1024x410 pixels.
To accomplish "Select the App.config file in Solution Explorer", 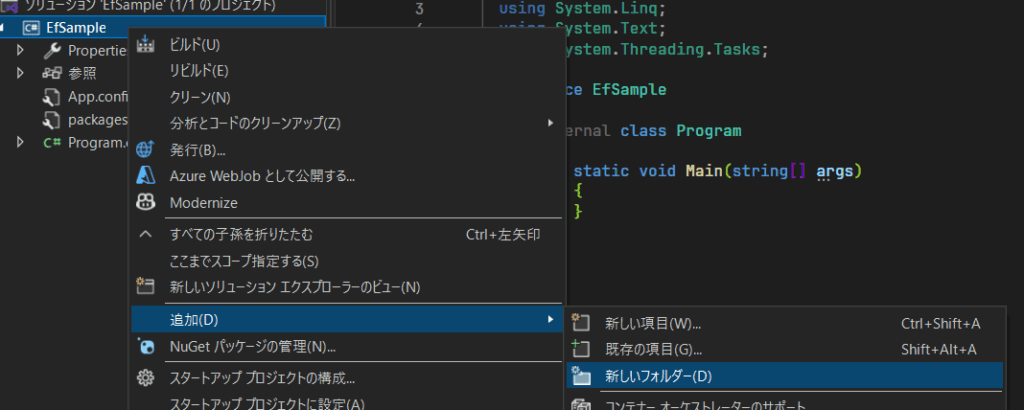I will 93,97.
